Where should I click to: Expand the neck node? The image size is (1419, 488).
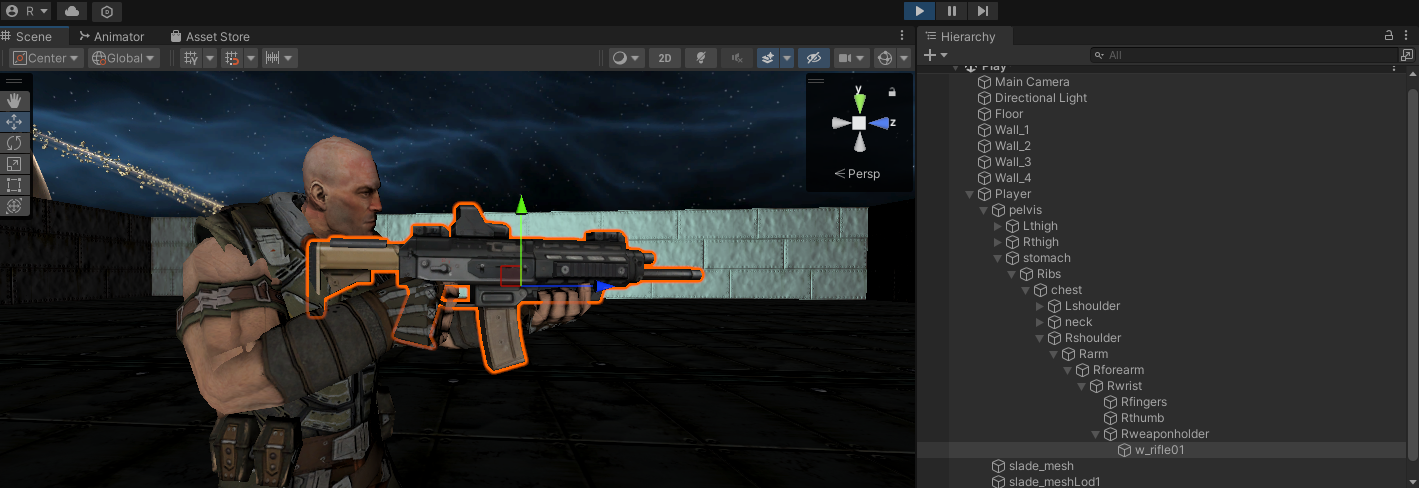point(1039,322)
